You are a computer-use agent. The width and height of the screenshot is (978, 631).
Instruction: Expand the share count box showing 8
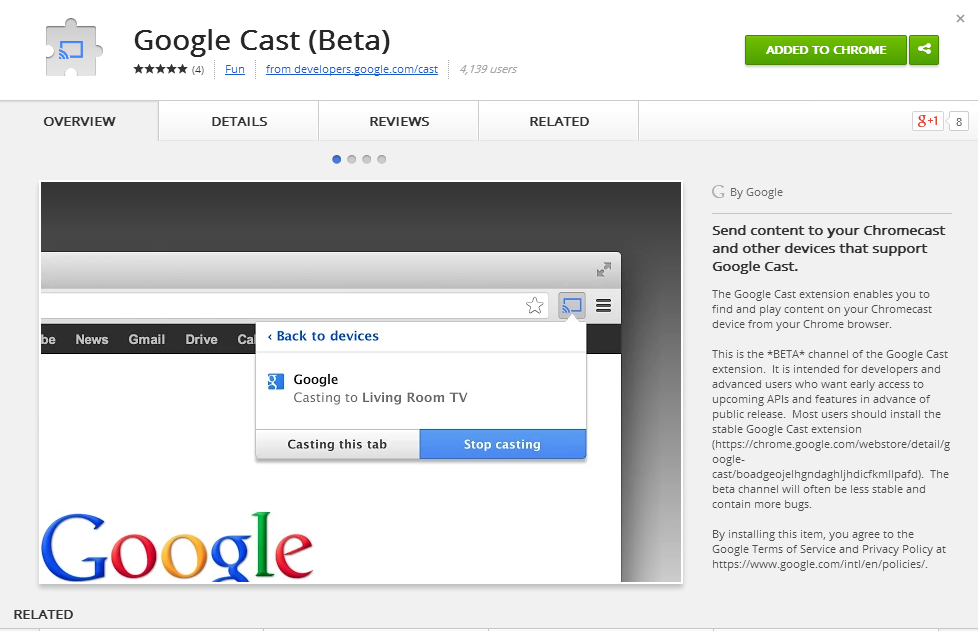957,120
